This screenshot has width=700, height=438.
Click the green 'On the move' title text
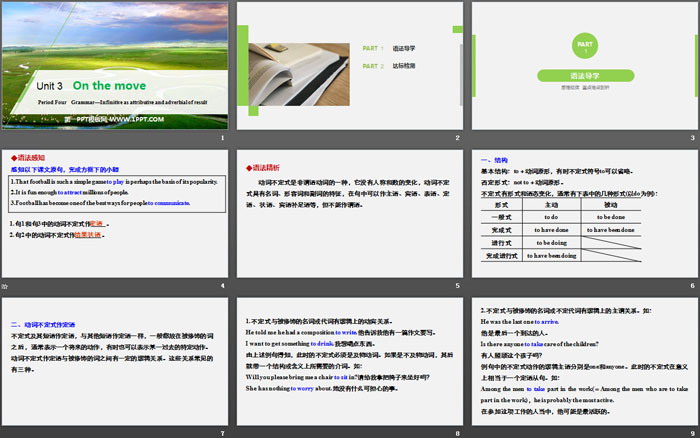(109, 85)
